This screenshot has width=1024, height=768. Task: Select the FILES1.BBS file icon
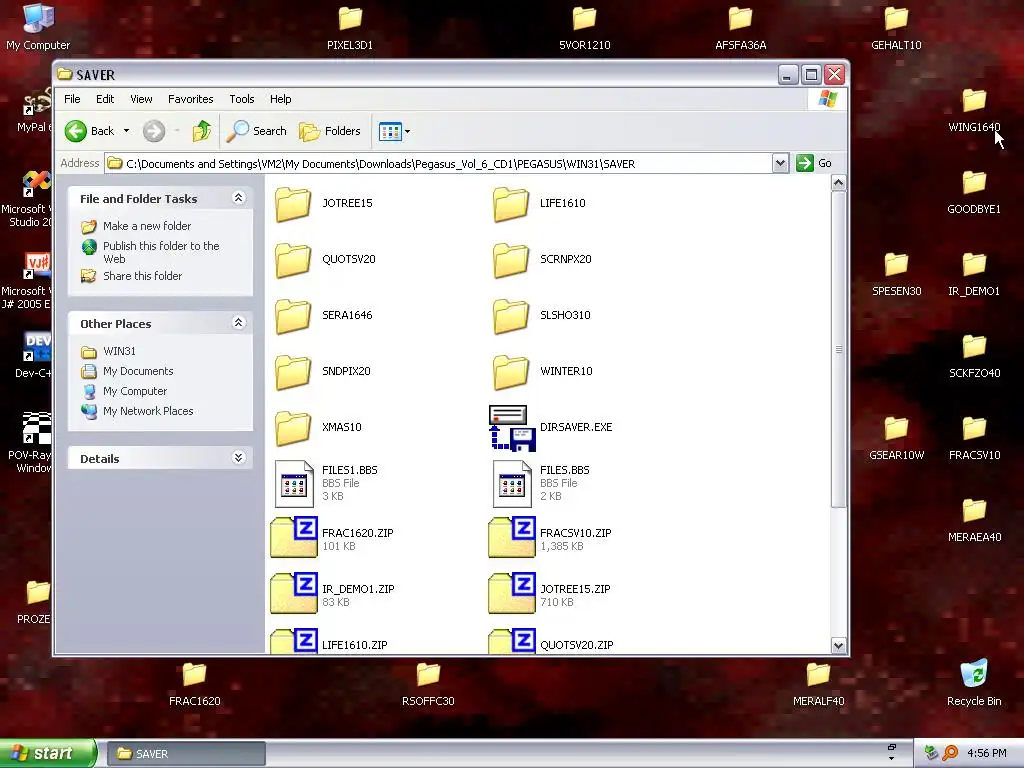(294, 484)
